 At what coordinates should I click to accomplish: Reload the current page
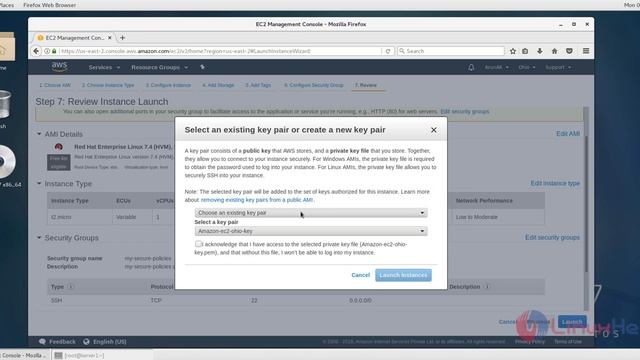[x=388, y=51]
